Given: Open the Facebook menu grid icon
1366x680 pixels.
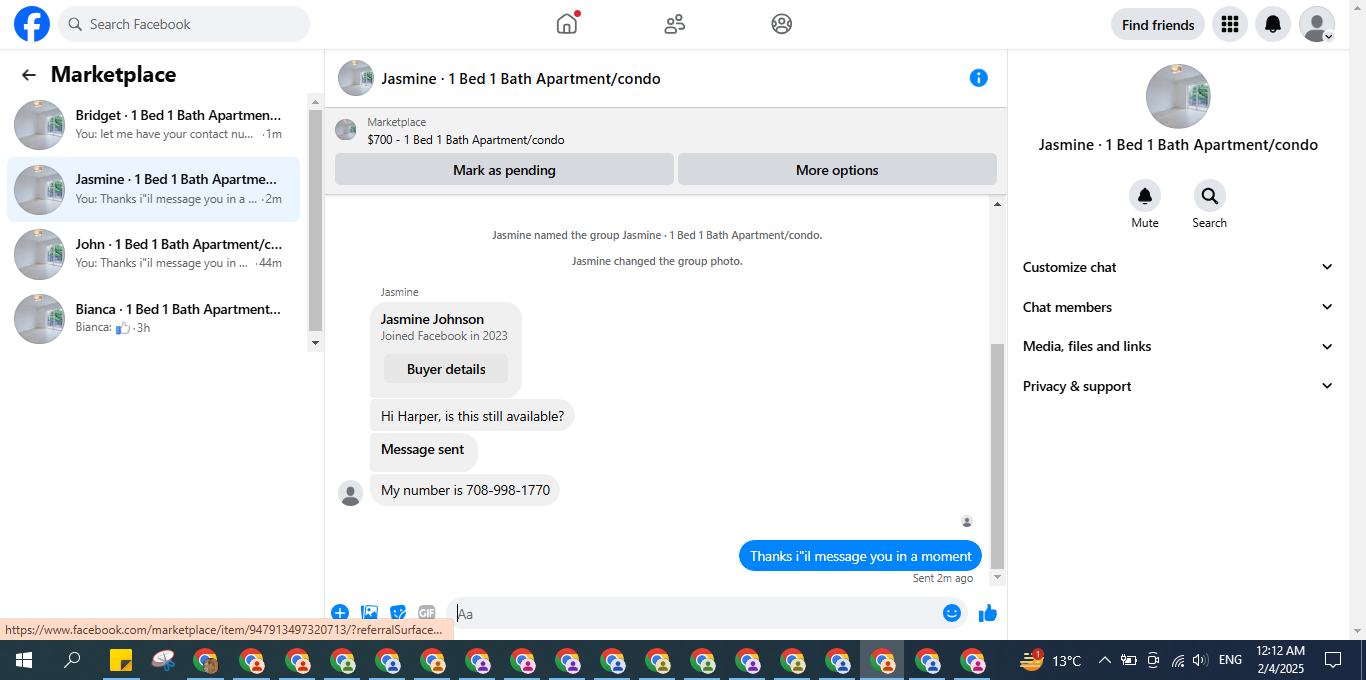Looking at the screenshot, I should 1230,24.
